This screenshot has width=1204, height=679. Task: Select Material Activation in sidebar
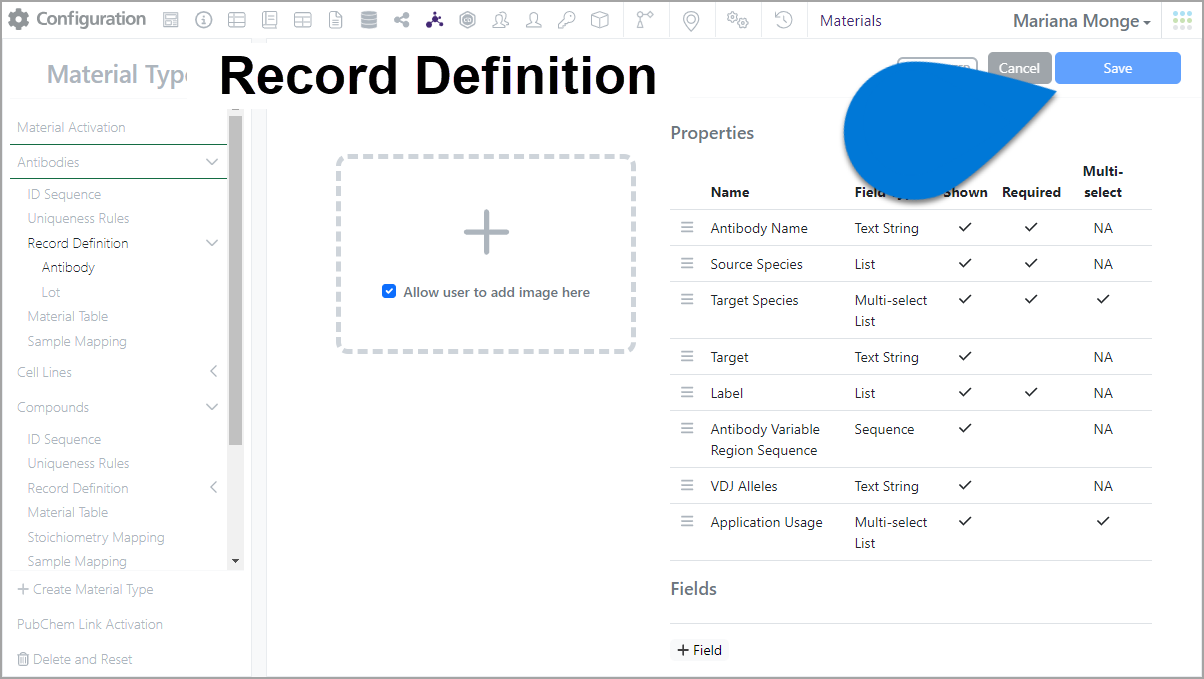point(71,127)
